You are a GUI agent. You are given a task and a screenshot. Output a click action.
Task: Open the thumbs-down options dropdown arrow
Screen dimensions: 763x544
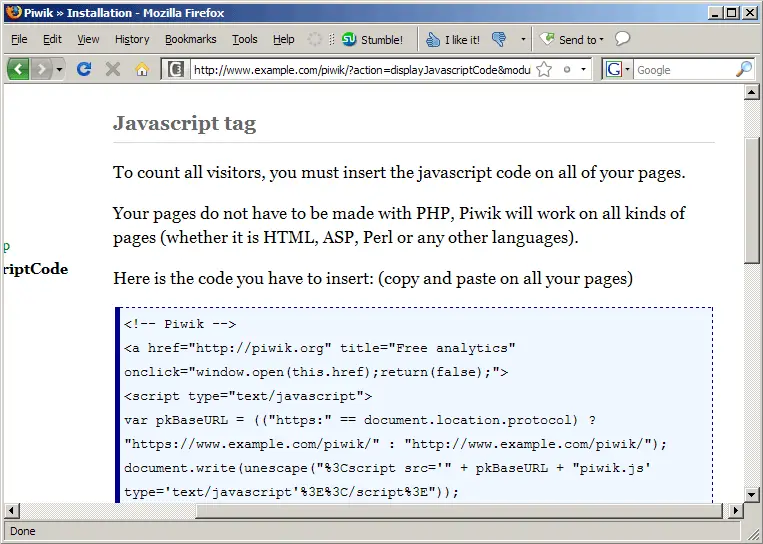tap(523, 39)
